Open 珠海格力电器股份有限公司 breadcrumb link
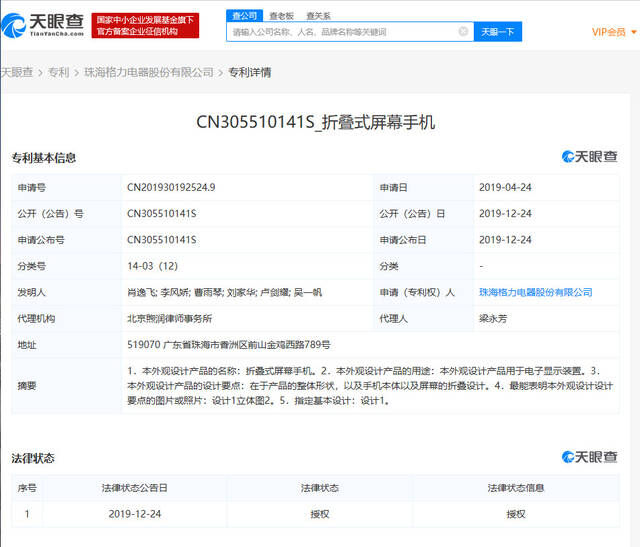The width and height of the screenshot is (640, 547). tap(149, 72)
